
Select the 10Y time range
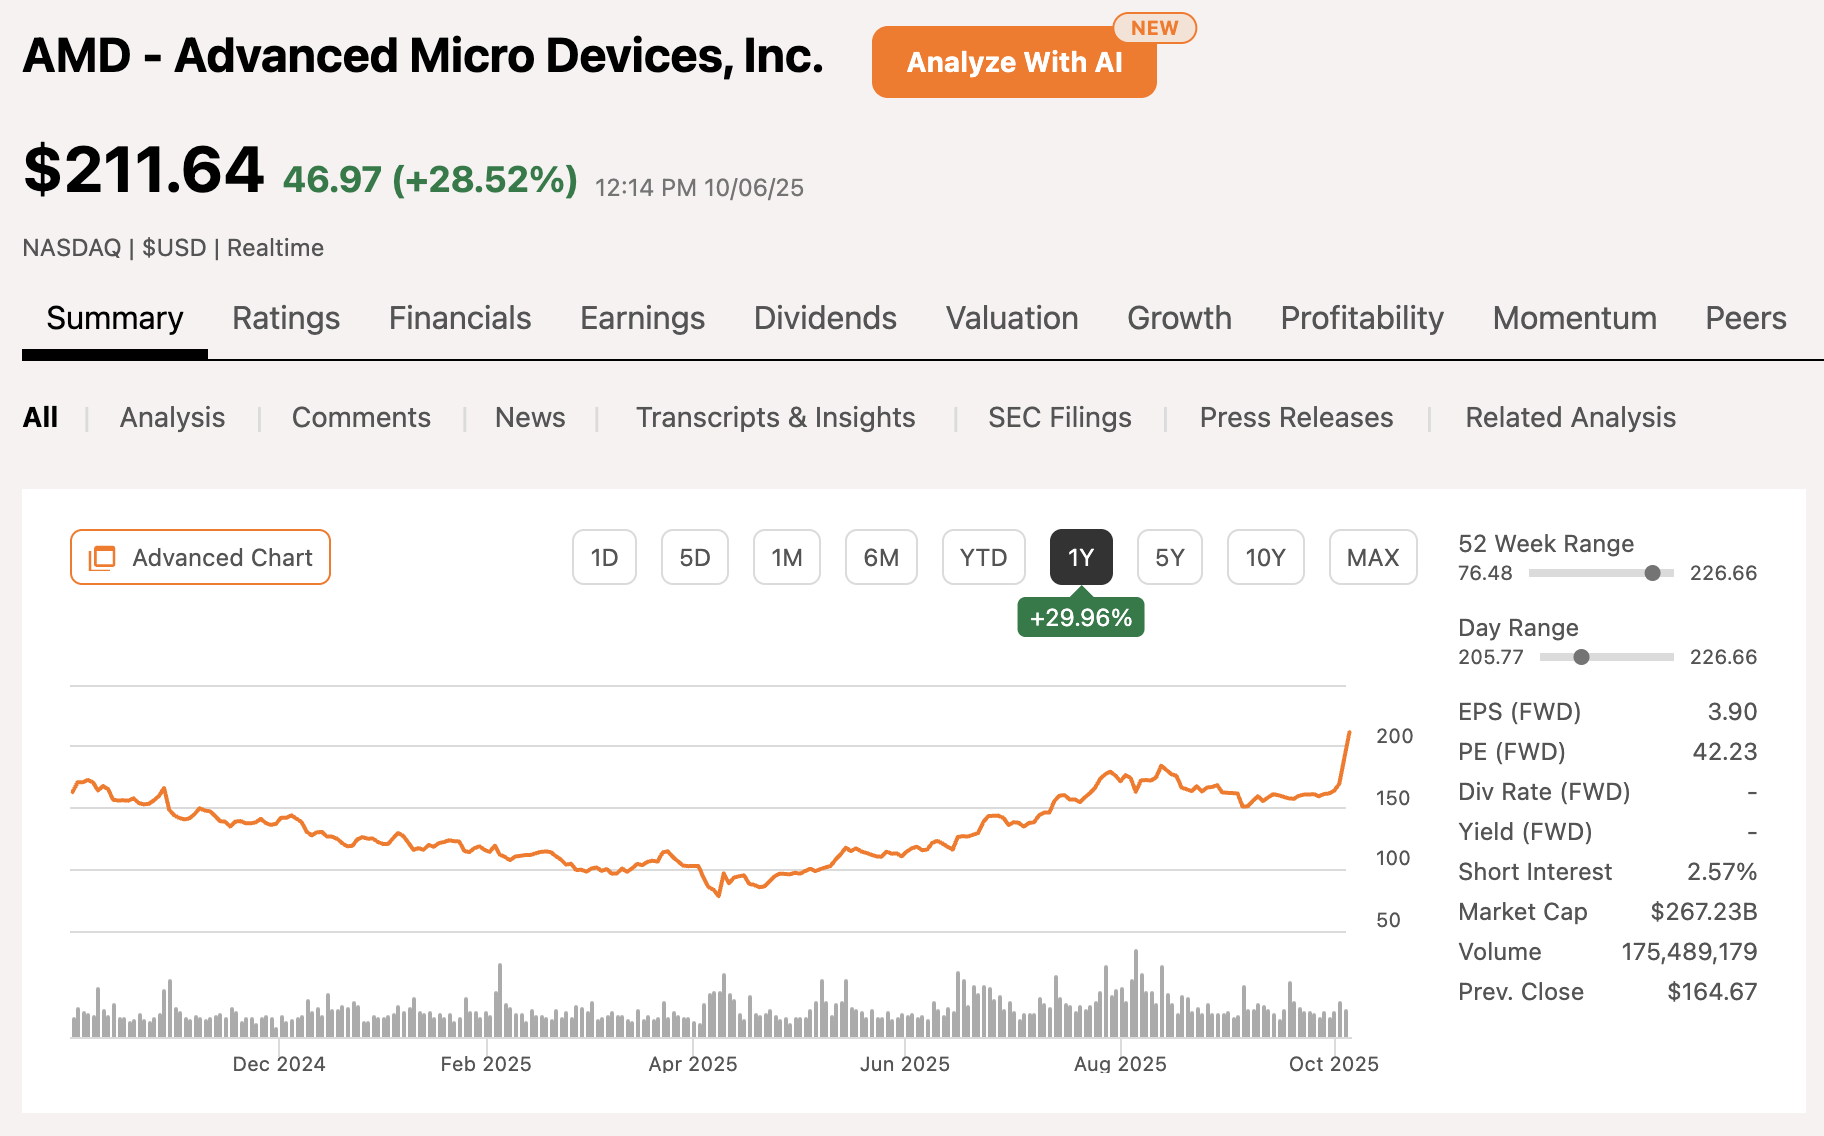coord(1265,557)
